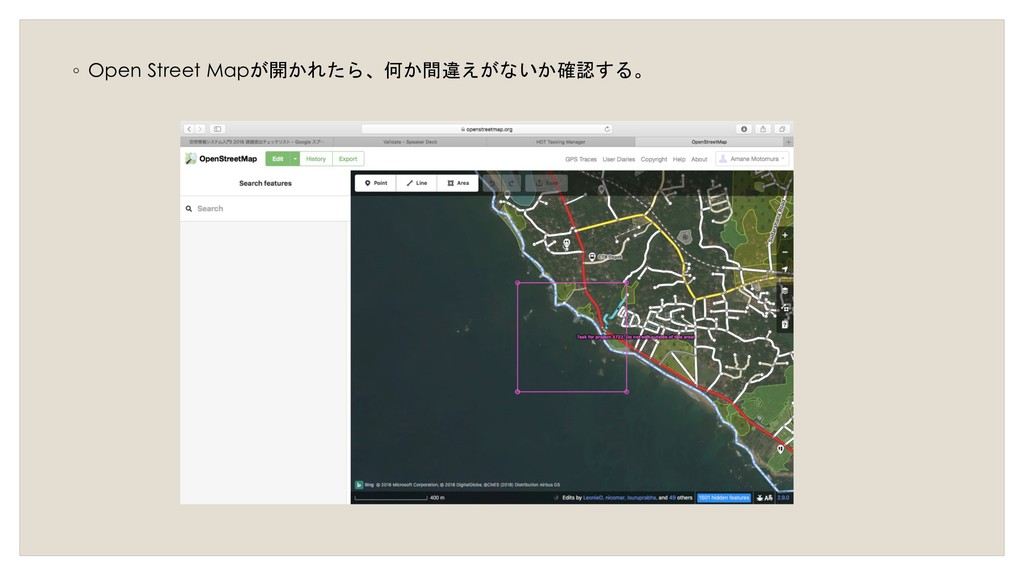Image resolution: width=1024 pixels, height=576 pixels.
Task: Zoom in the map with plus button
Action: point(785,236)
